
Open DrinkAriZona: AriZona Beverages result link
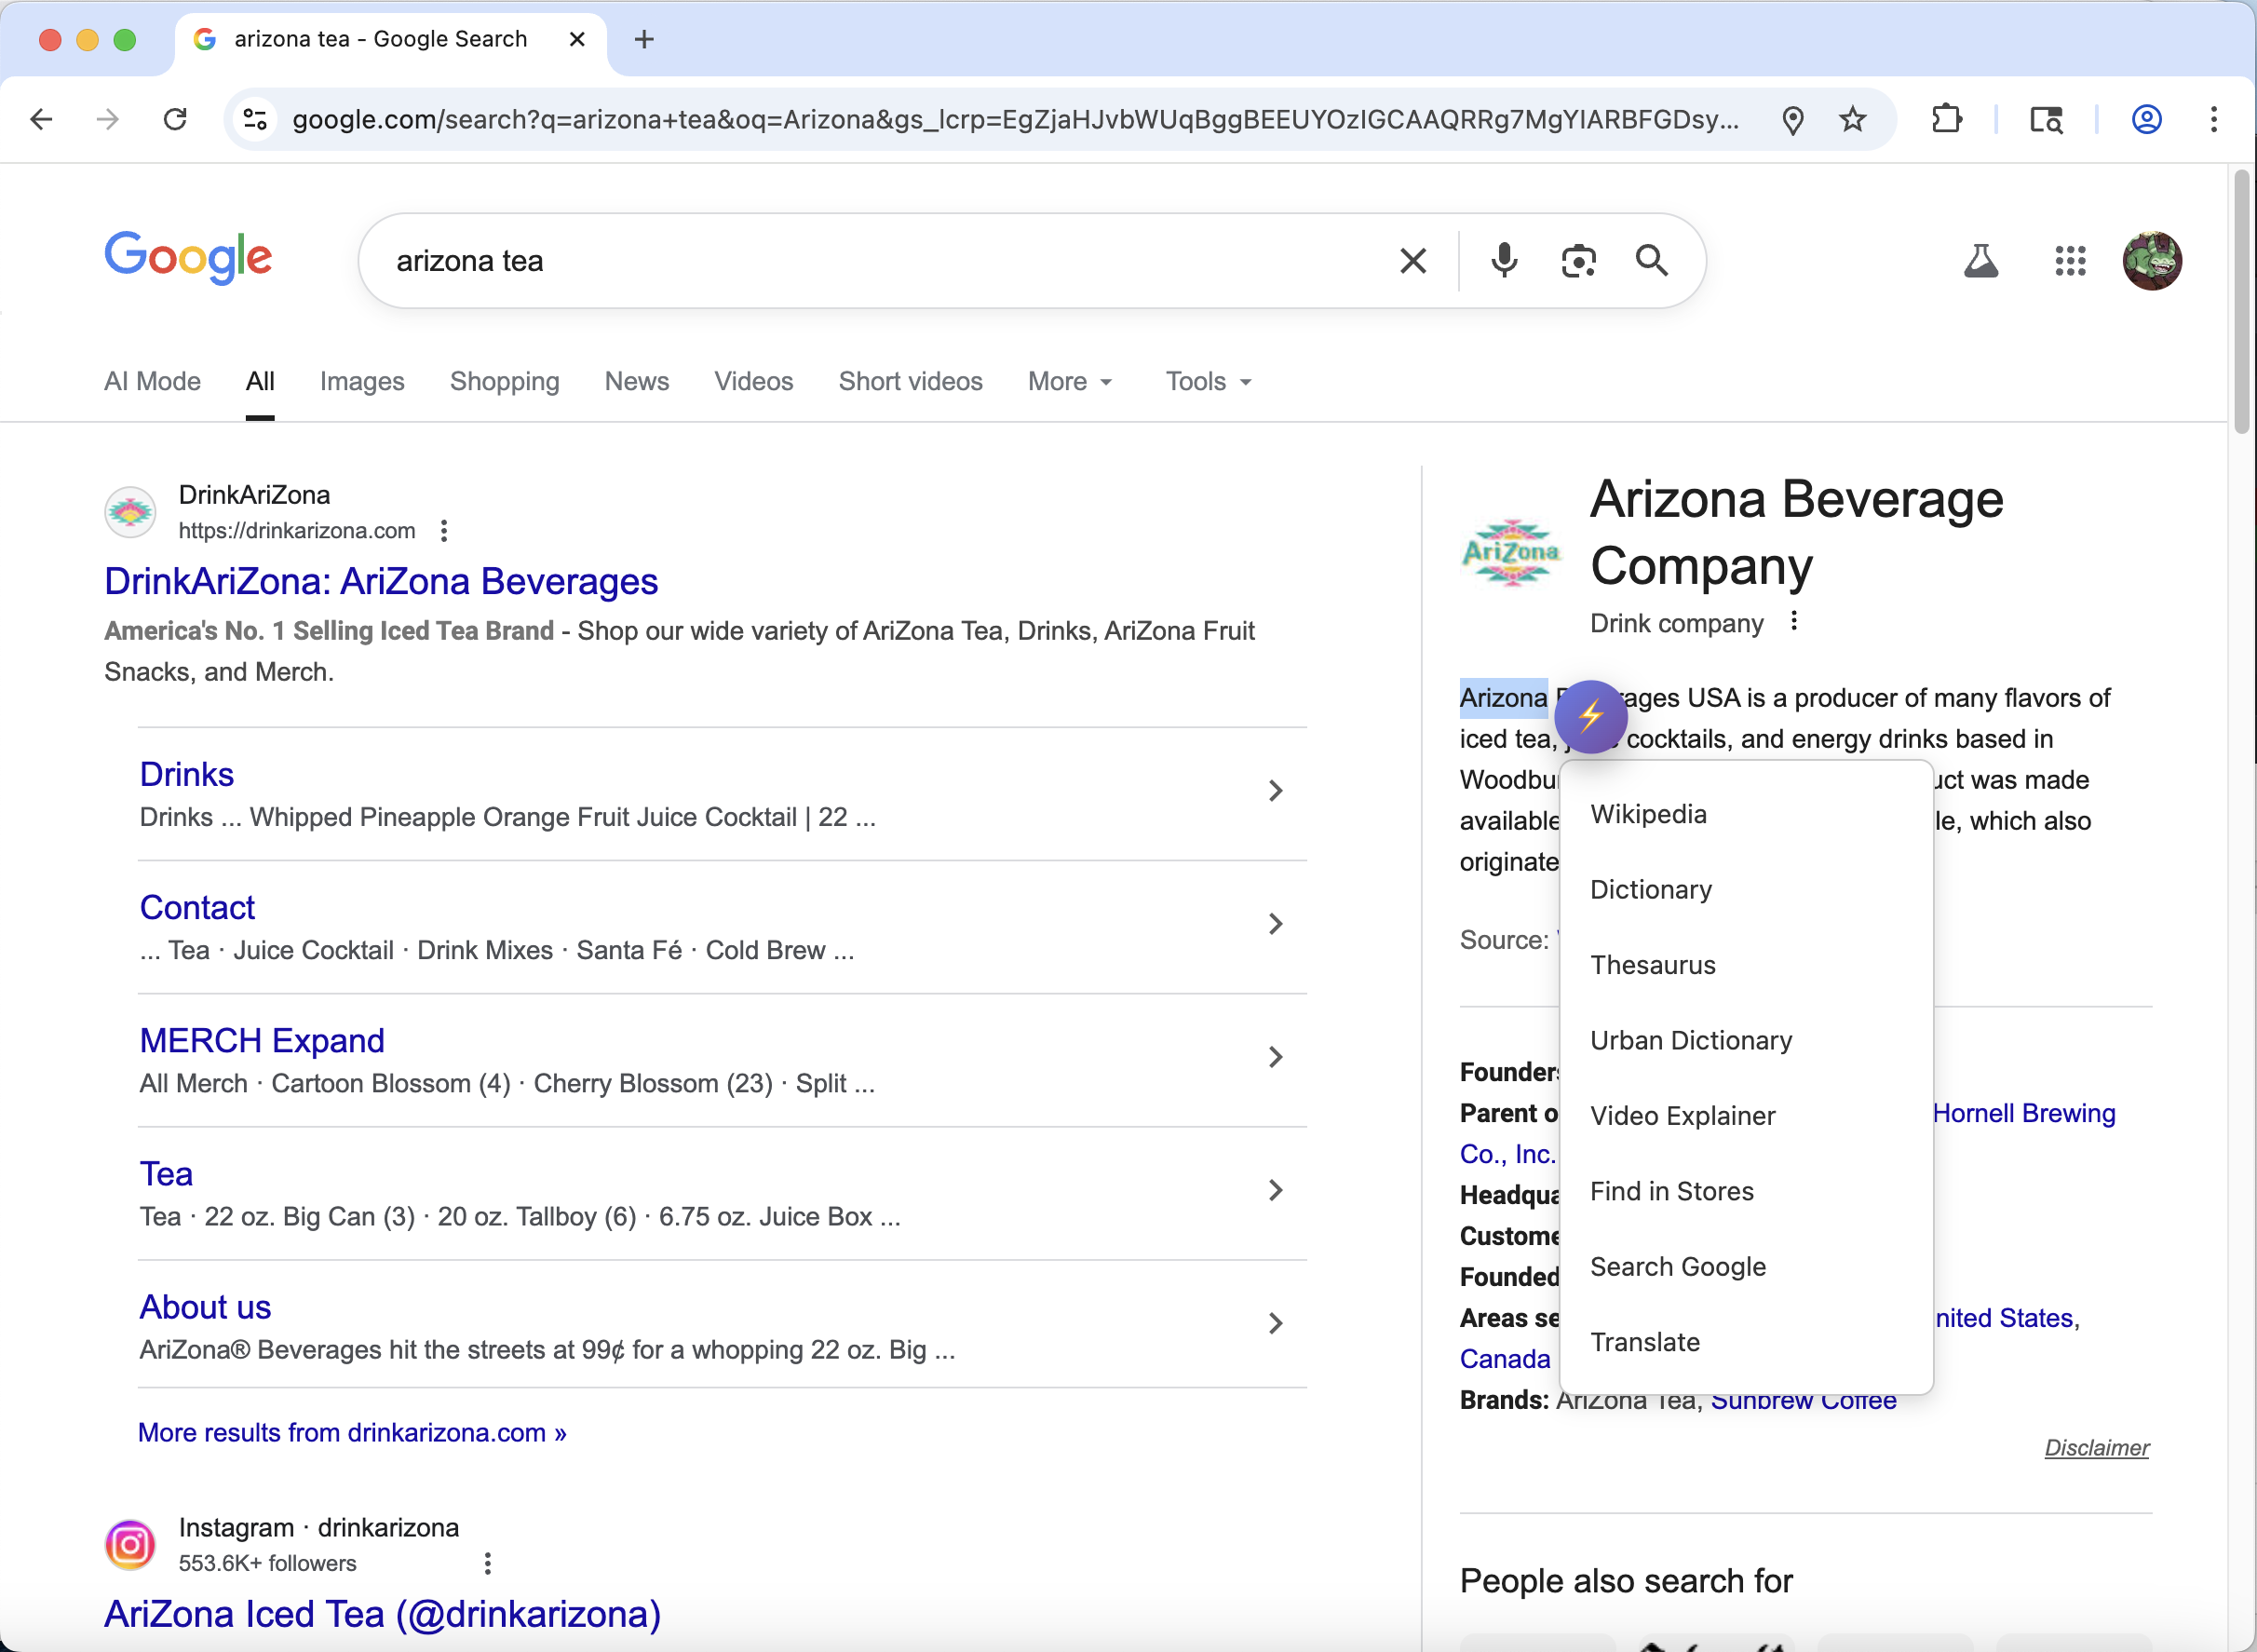[x=381, y=581]
